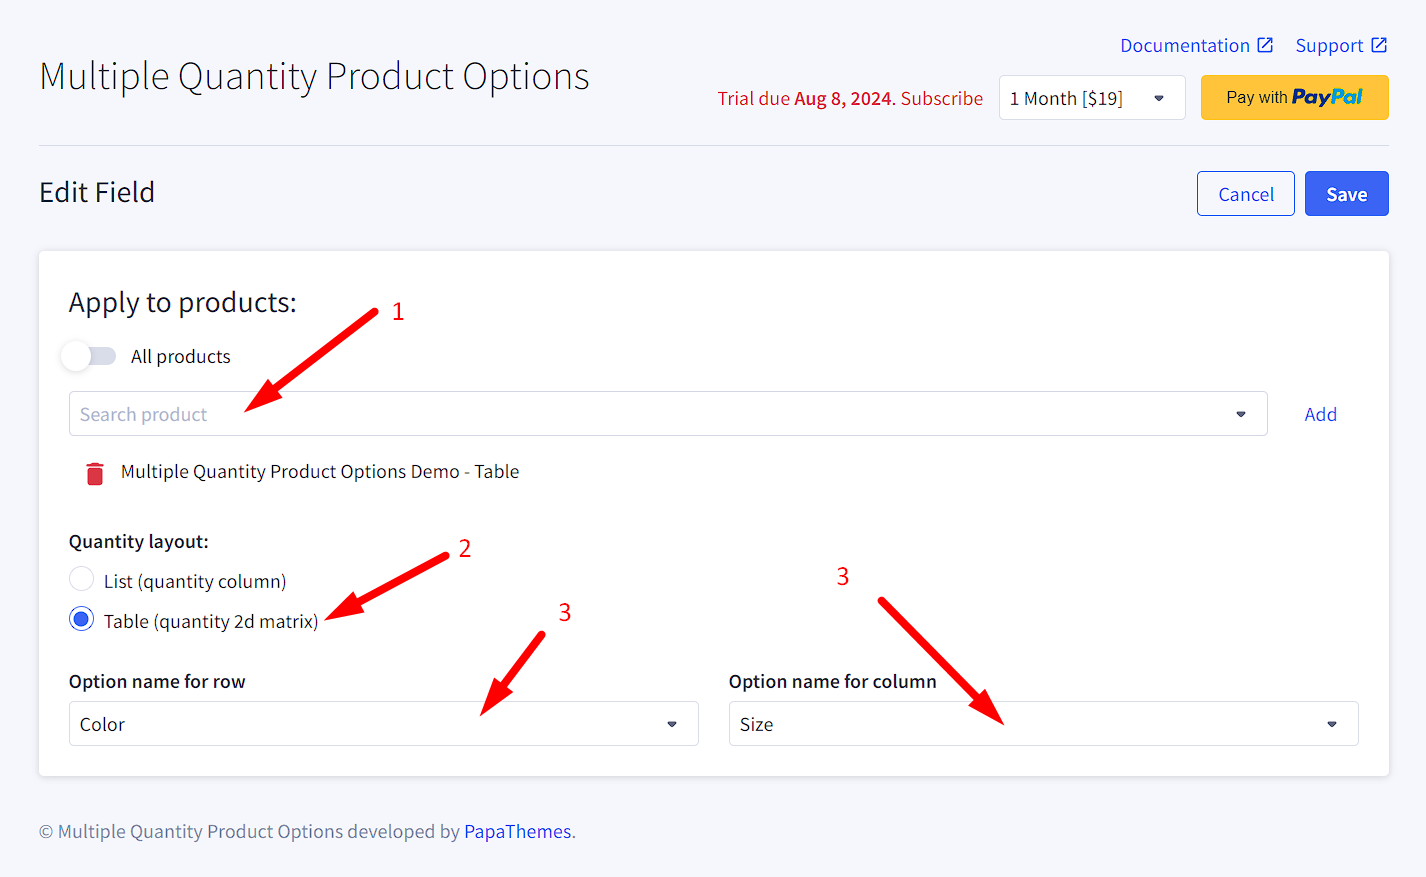Expand the Search product dropdown arrow
1426x877 pixels.
tap(1241, 414)
